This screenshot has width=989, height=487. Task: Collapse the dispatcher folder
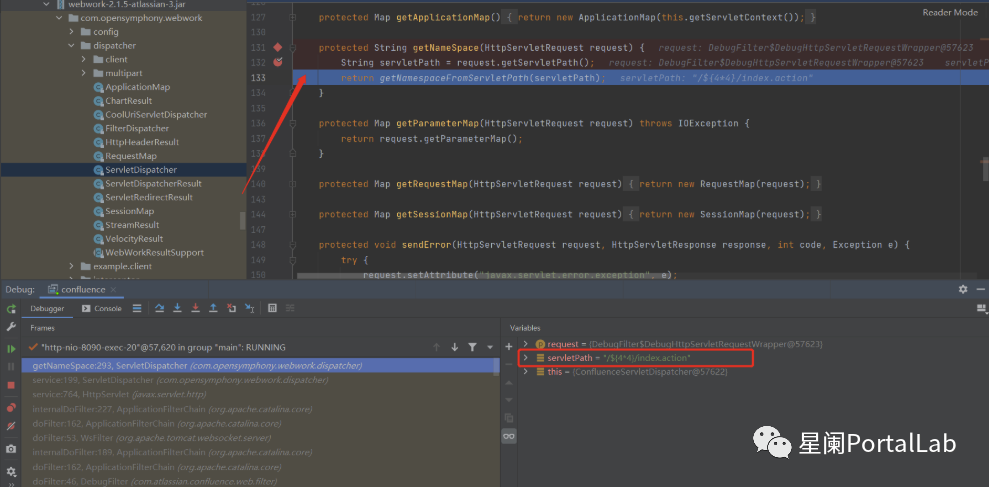click(x=71, y=45)
